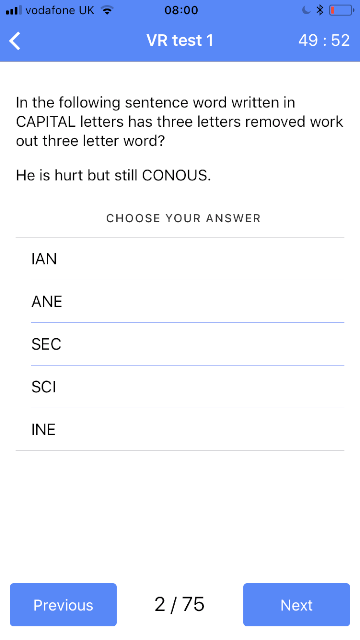360x640 pixels.
Task: Tap the CHOOSE YOUR ANSWER heading
Action: pos(183,218)
